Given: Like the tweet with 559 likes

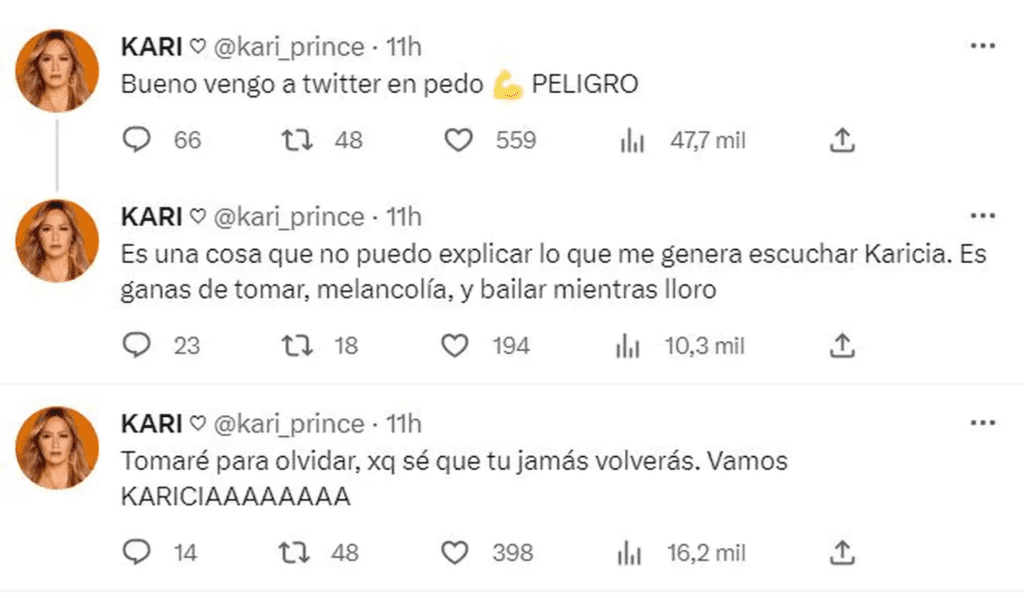Looking at the screenshot, I should pyautogui.click(x=457, y=141).
